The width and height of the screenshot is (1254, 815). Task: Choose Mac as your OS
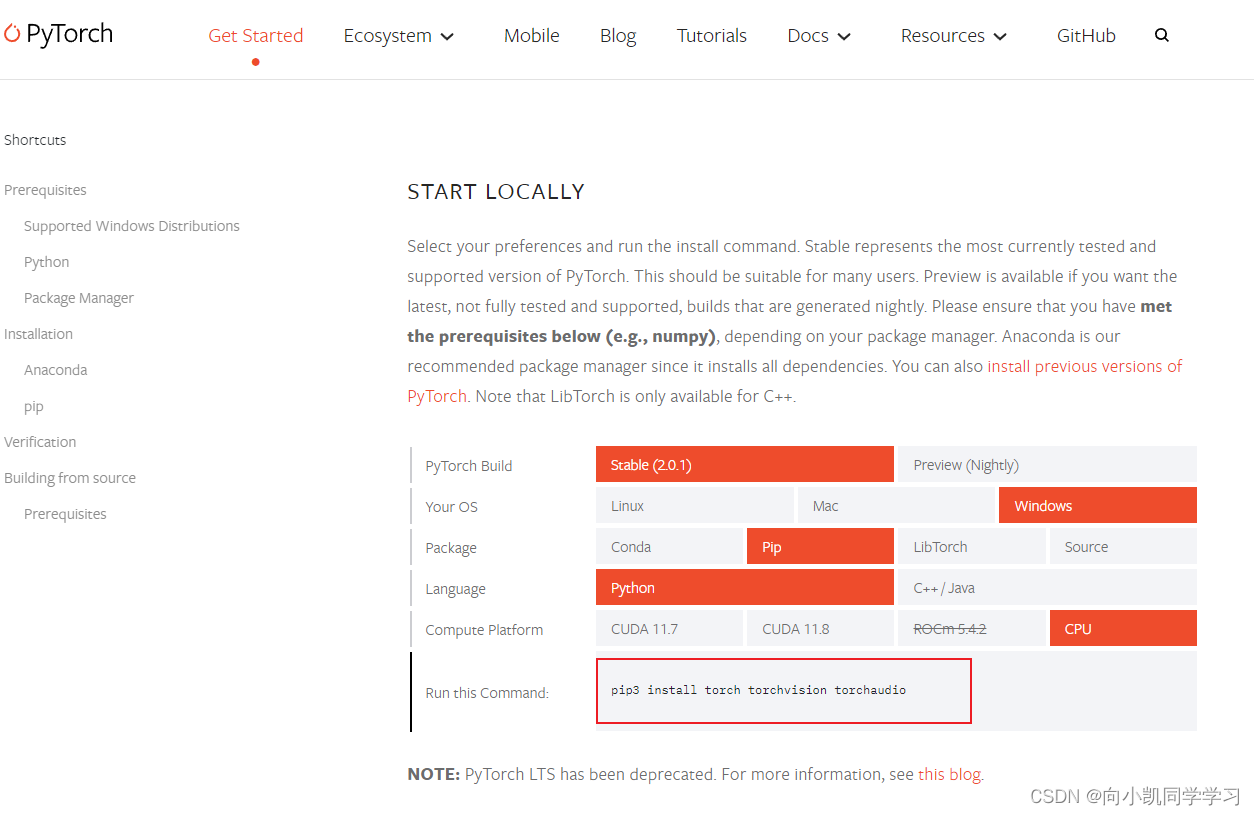click(896, 505)
